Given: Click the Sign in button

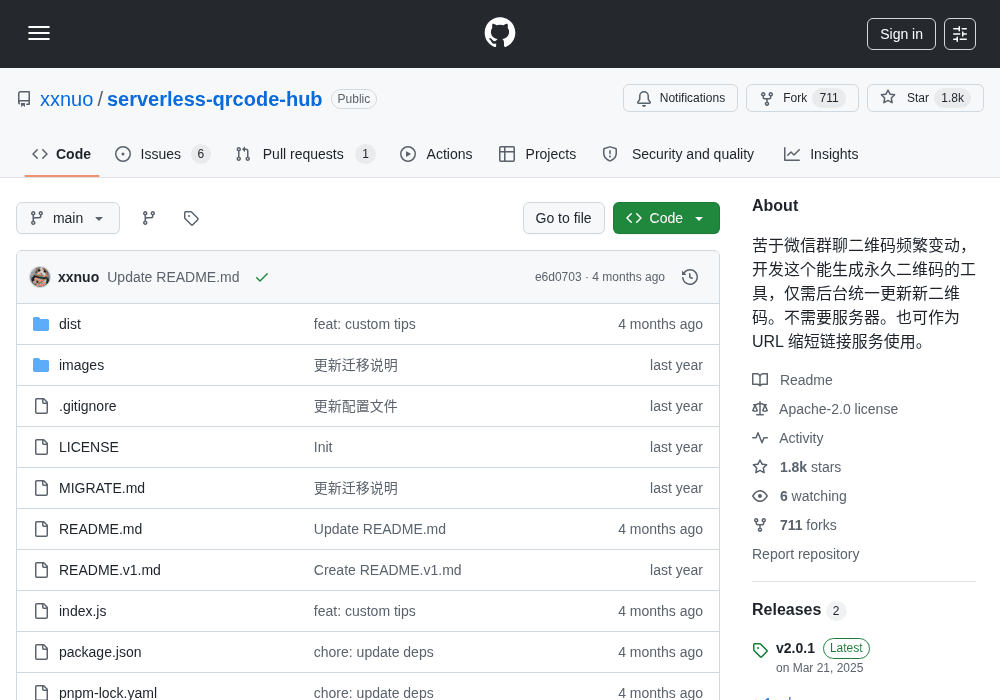Looking at the screenshot, I should pos(901,34).
